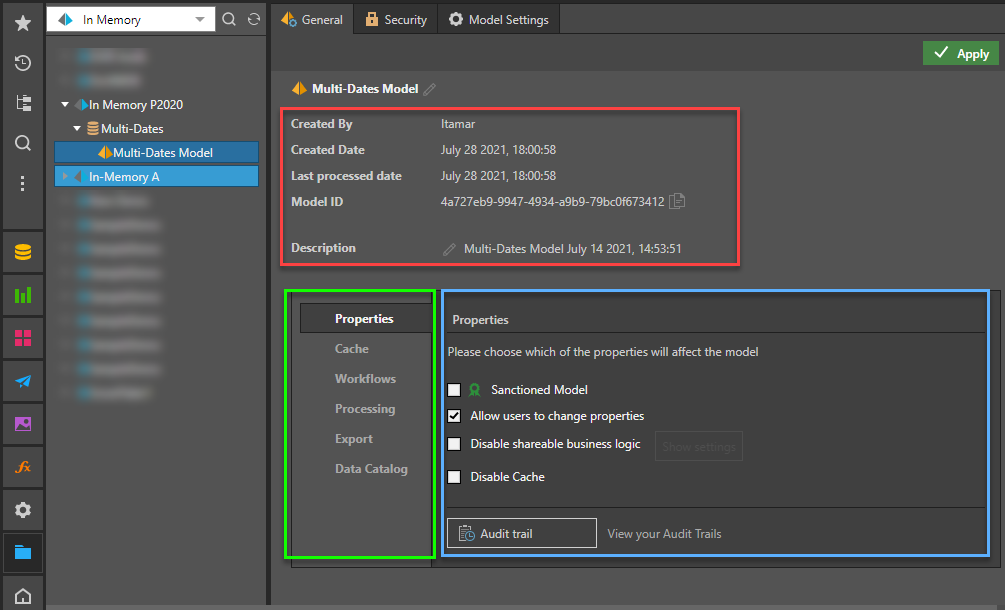The height and width of the screenshot is (610, 1005).
Task: Select the Export section
Action: (354, 439)
